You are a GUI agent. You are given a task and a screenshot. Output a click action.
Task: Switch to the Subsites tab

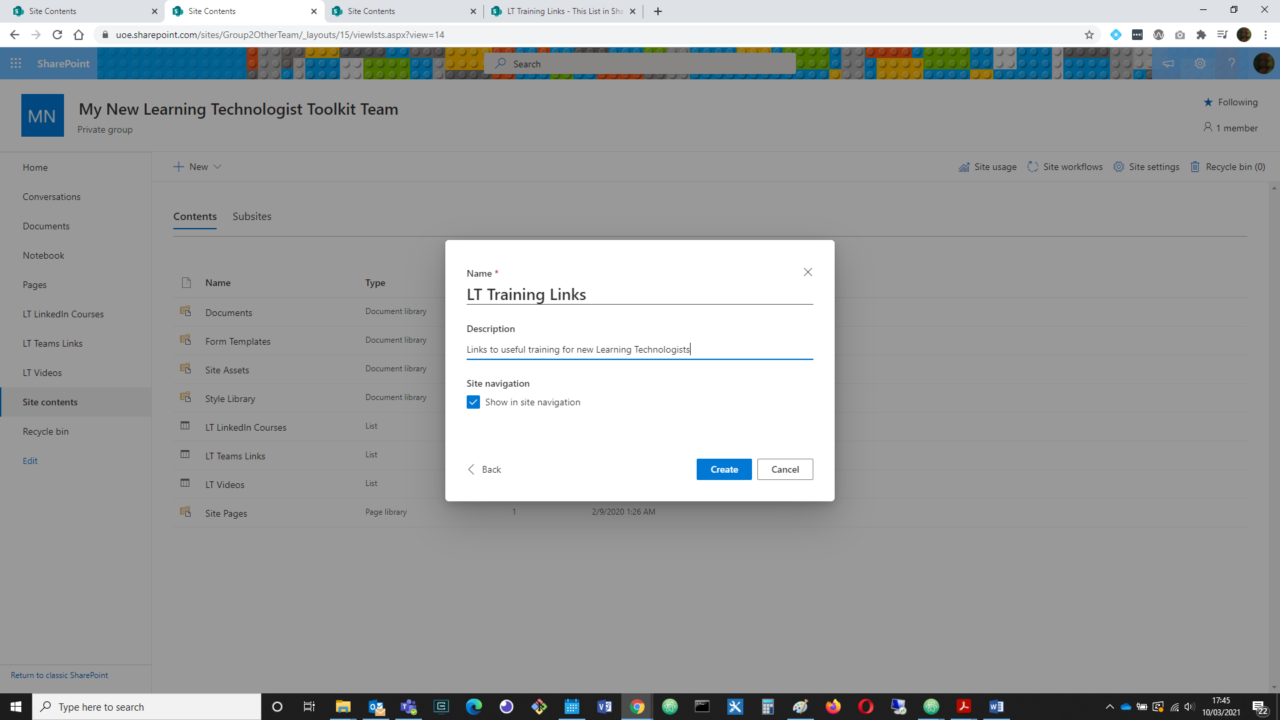pos(251,216)
